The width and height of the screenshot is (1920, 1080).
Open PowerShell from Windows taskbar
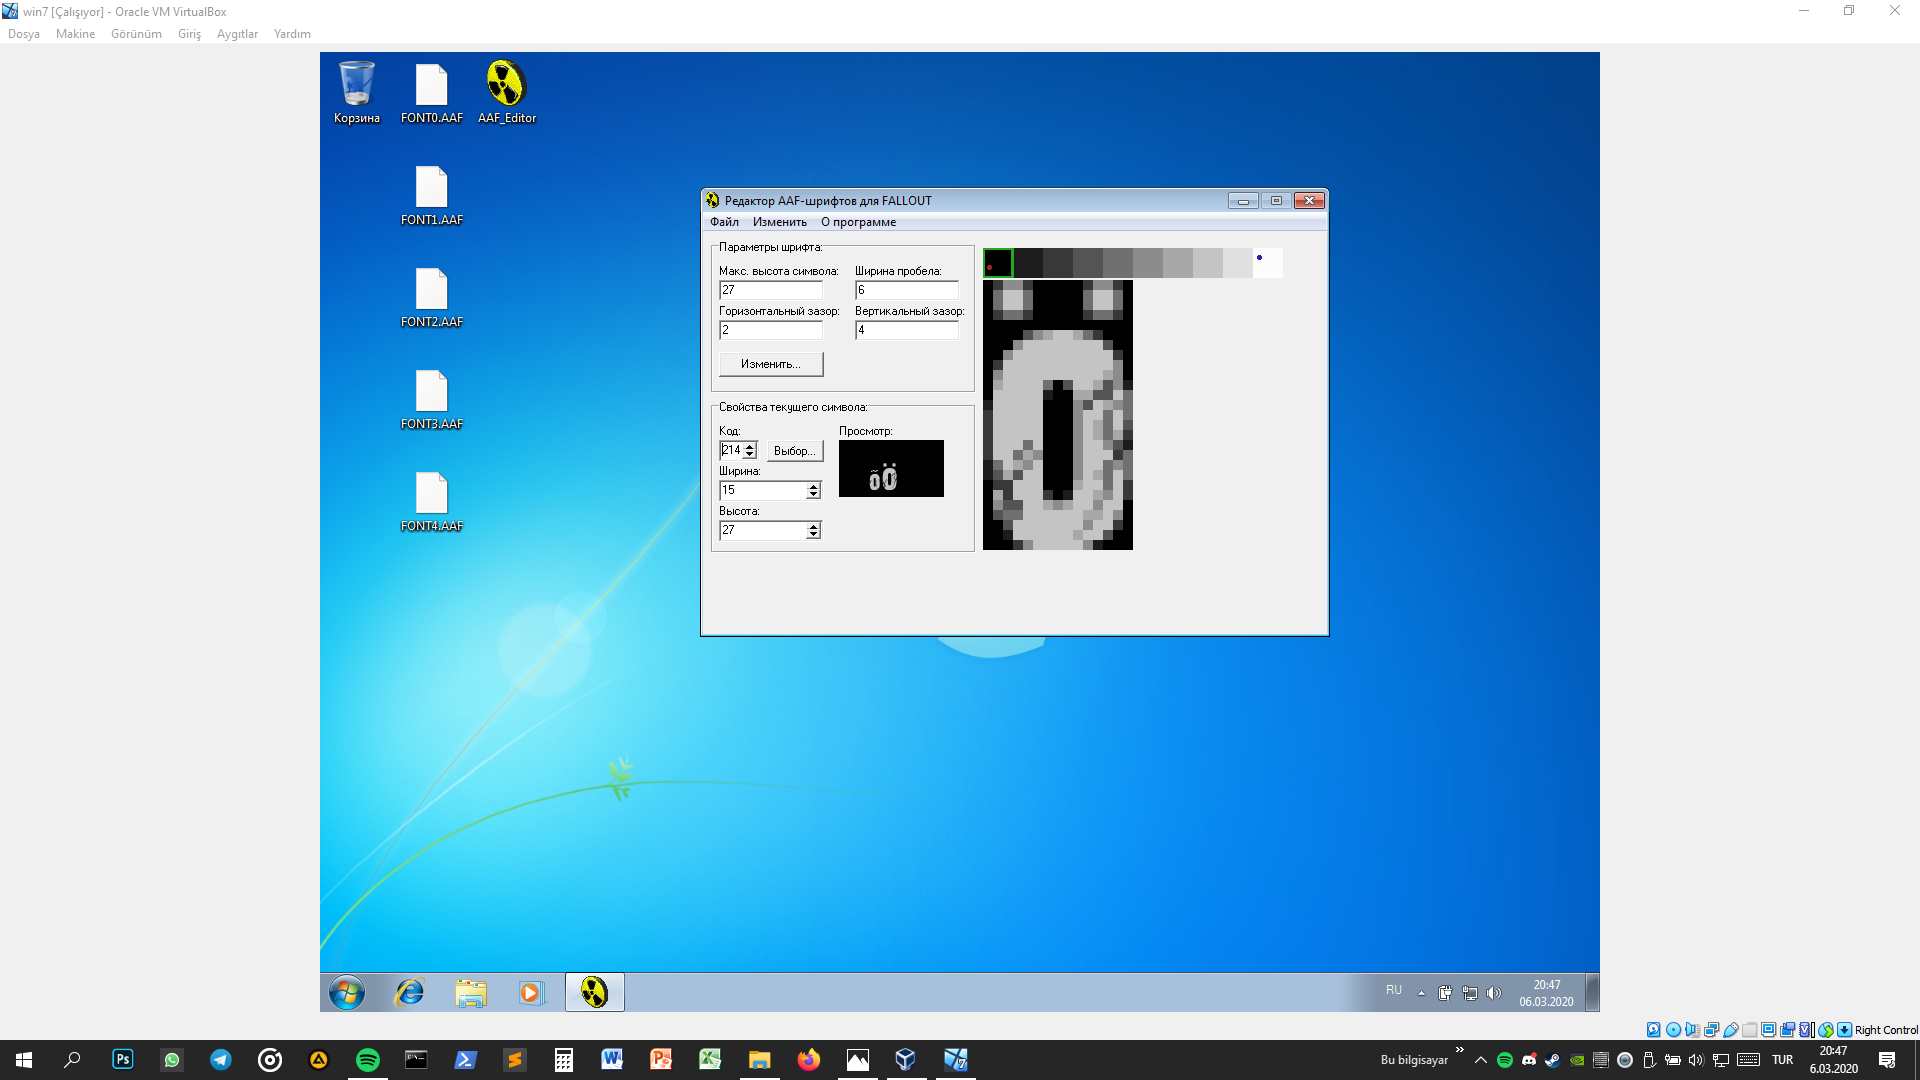[466, 1059]
